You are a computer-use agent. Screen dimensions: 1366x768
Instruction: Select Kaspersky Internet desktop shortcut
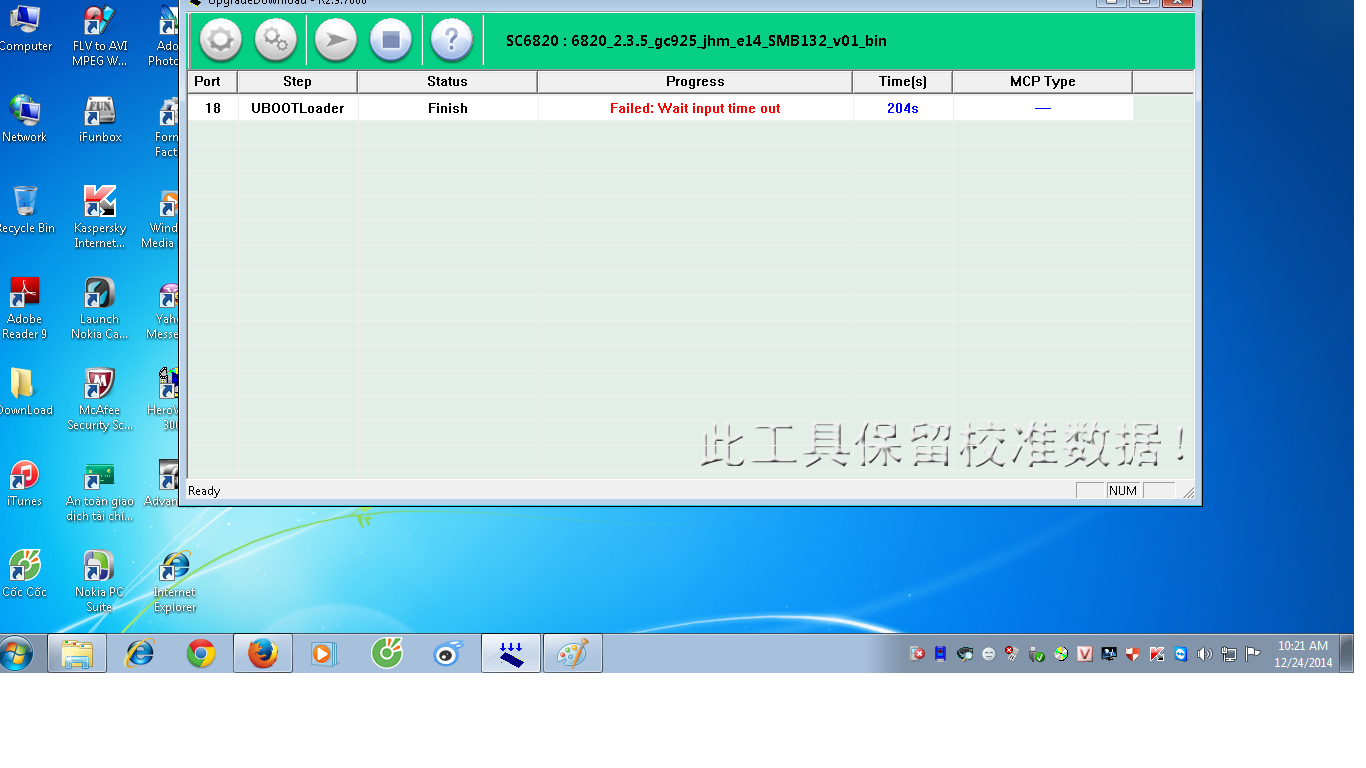100,217
